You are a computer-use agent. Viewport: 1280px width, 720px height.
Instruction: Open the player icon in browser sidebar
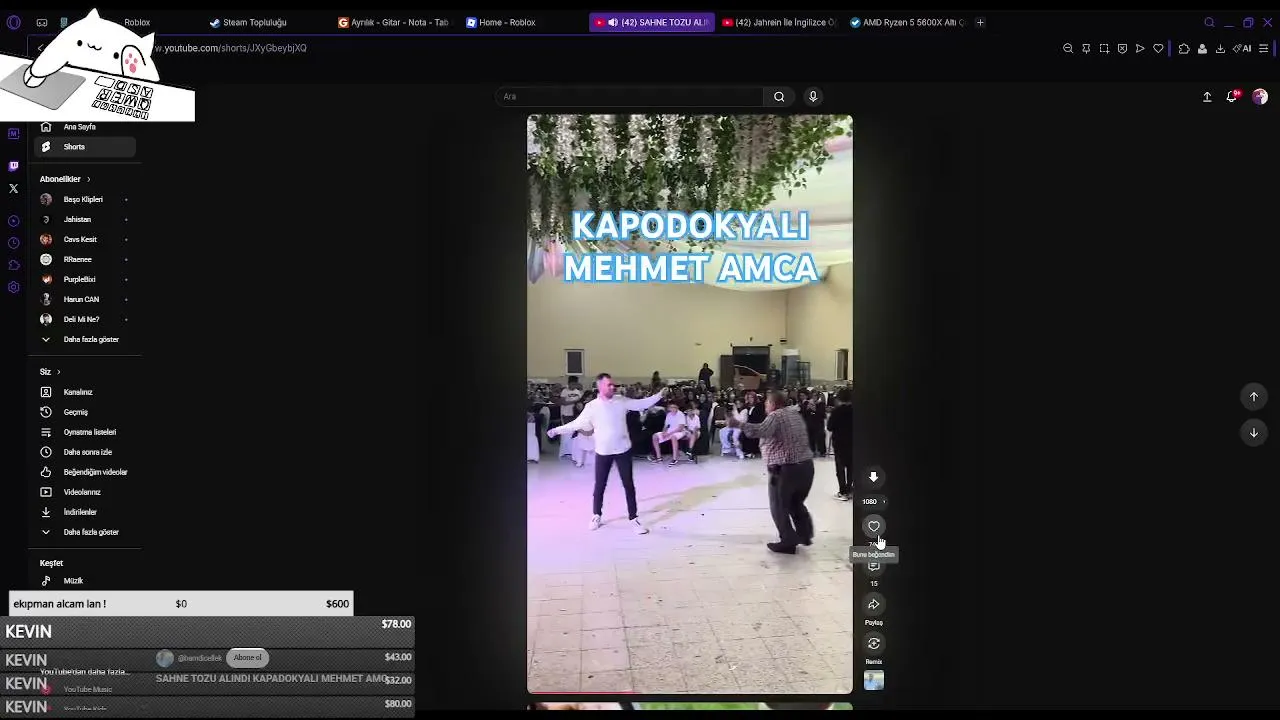13,221
